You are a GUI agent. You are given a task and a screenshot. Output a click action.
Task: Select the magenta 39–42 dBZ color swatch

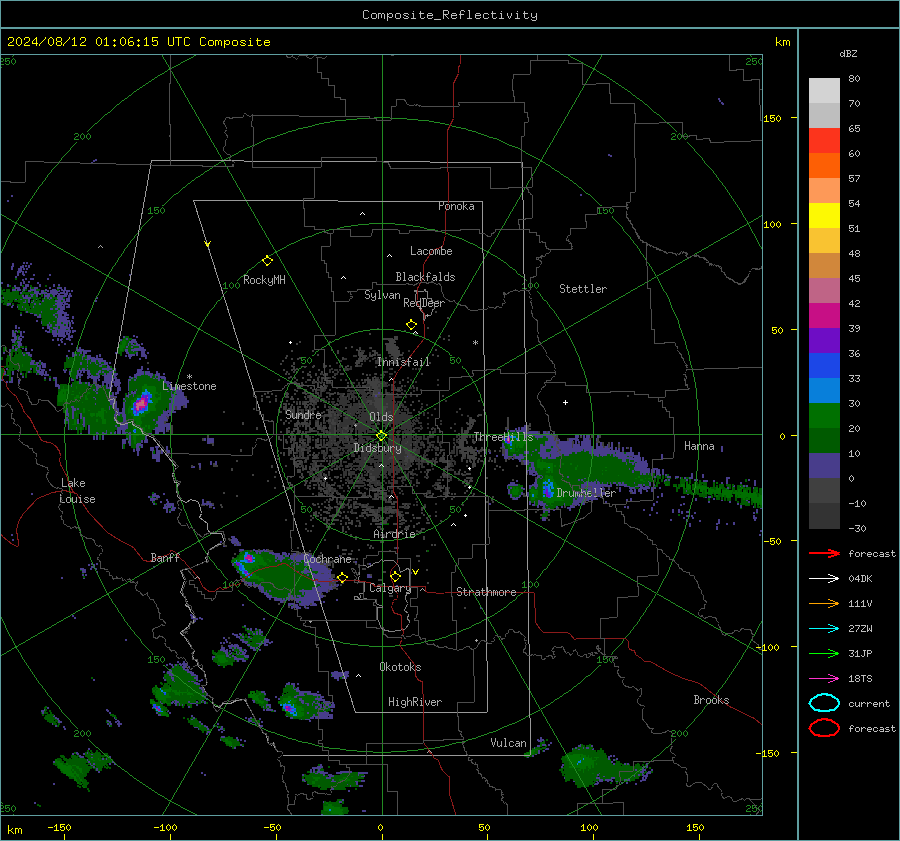click(x=824, y=316)
